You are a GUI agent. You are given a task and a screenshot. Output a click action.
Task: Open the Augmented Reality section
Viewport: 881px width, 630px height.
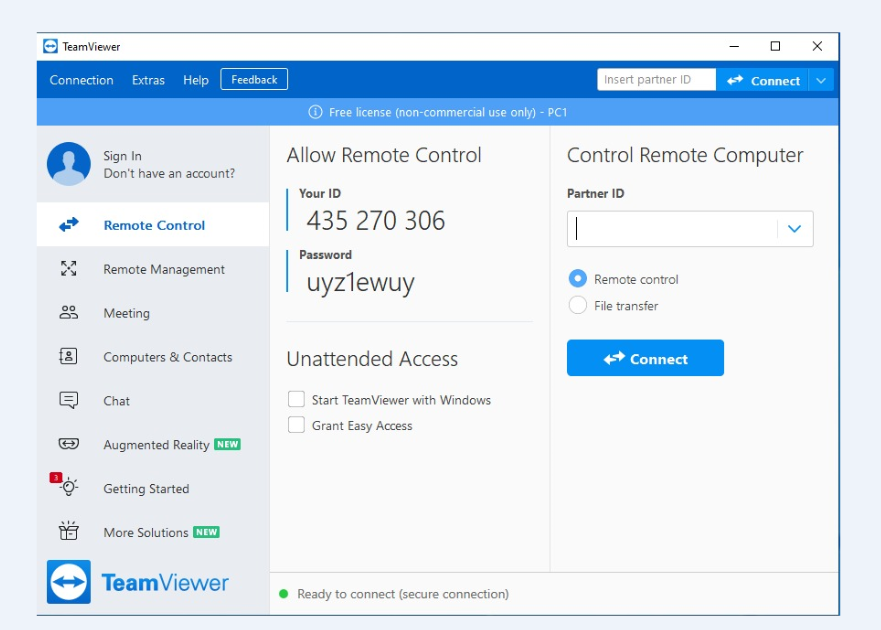(x=153, y=444)
